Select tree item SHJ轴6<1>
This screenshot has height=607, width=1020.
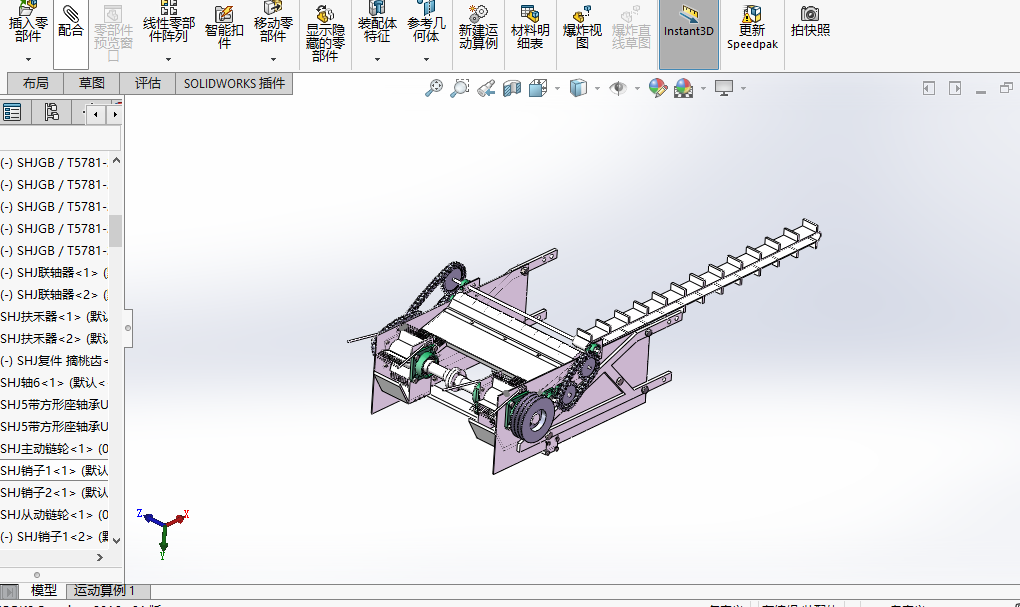pyautogui.click(x=54, y=383)
